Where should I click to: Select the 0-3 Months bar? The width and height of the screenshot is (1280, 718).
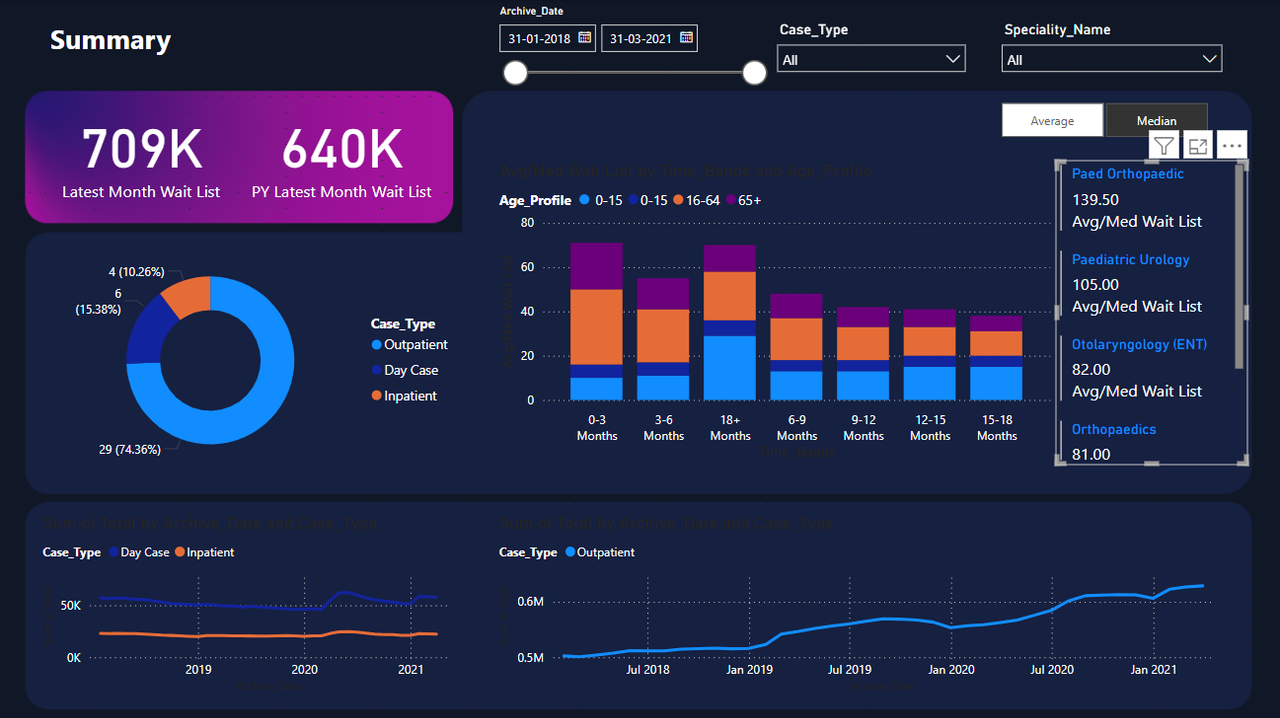coord(597,321)
